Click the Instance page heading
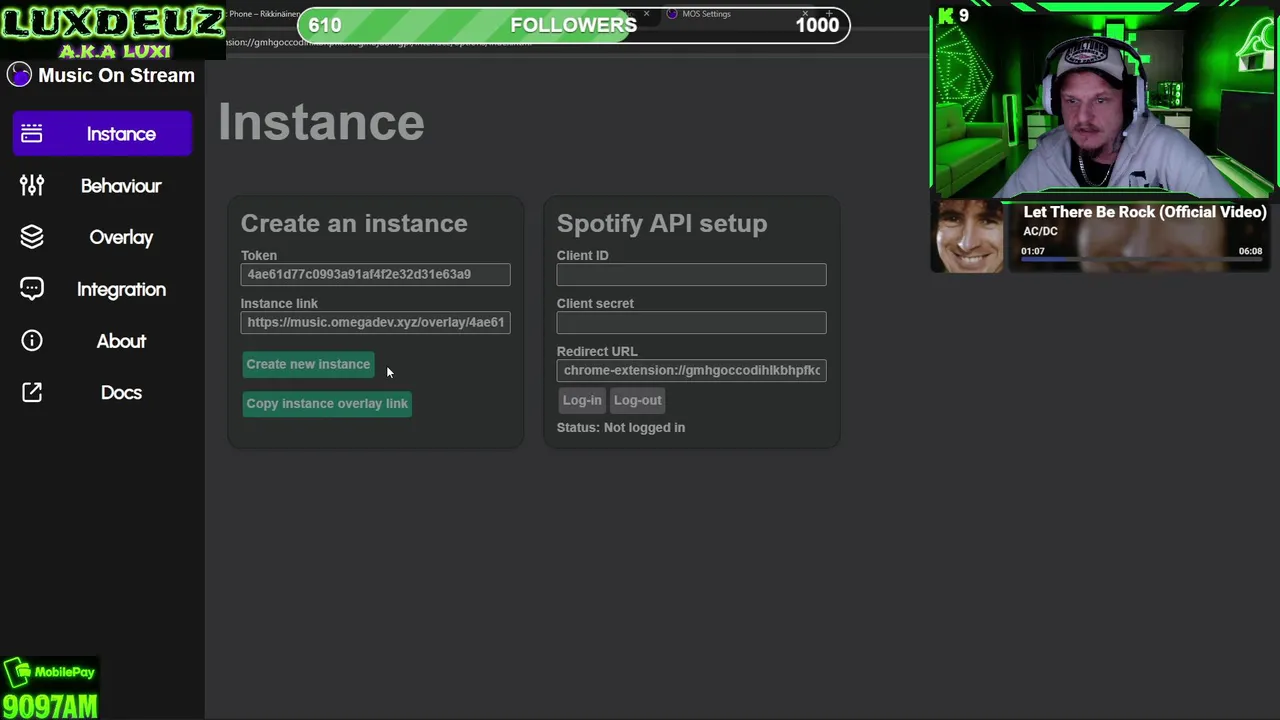The height and width of the screenshot is (720, 1280). [321, 122]
